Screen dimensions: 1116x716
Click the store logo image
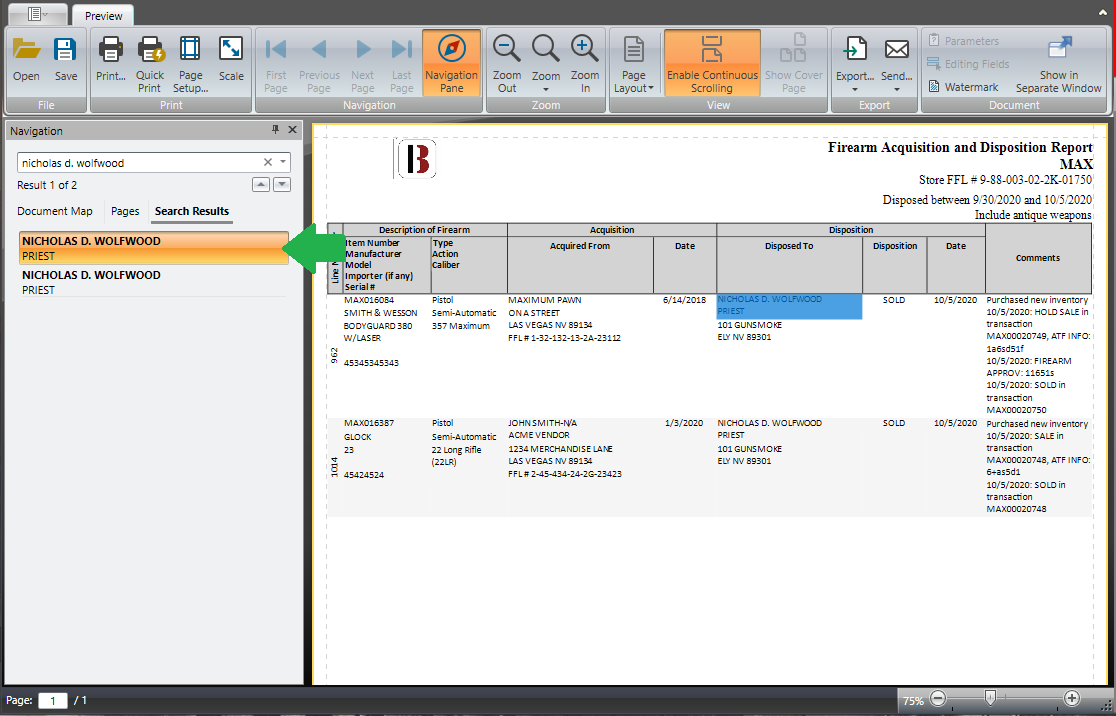416,159
